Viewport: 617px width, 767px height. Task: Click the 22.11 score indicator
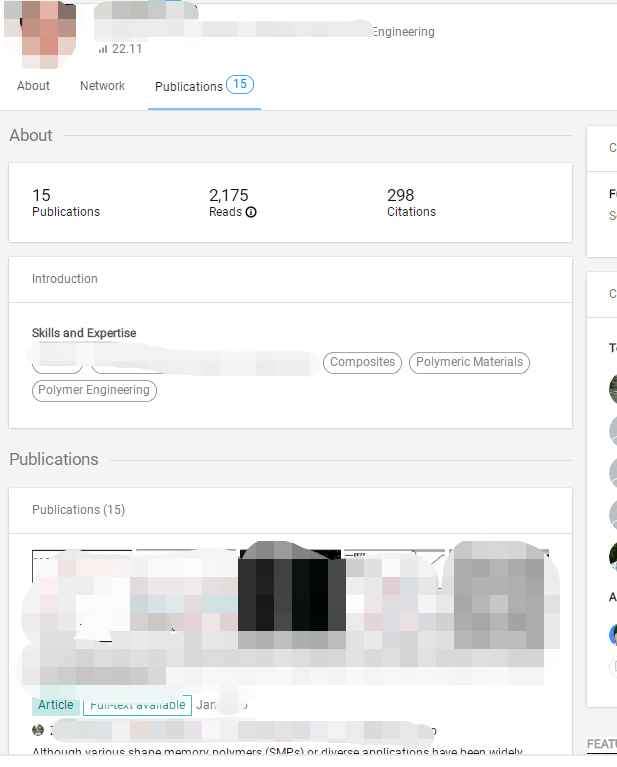[120, 49]
